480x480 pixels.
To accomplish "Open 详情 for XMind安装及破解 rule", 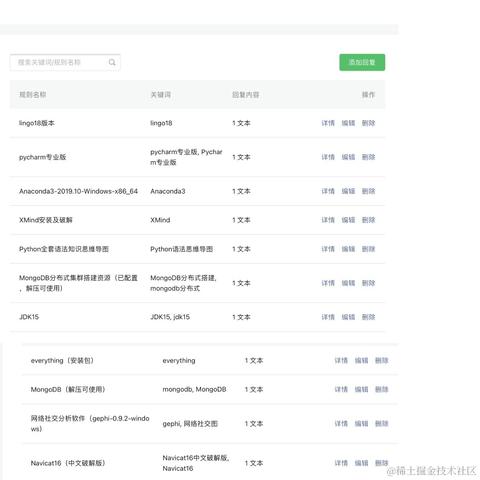I will click(328, 220).
